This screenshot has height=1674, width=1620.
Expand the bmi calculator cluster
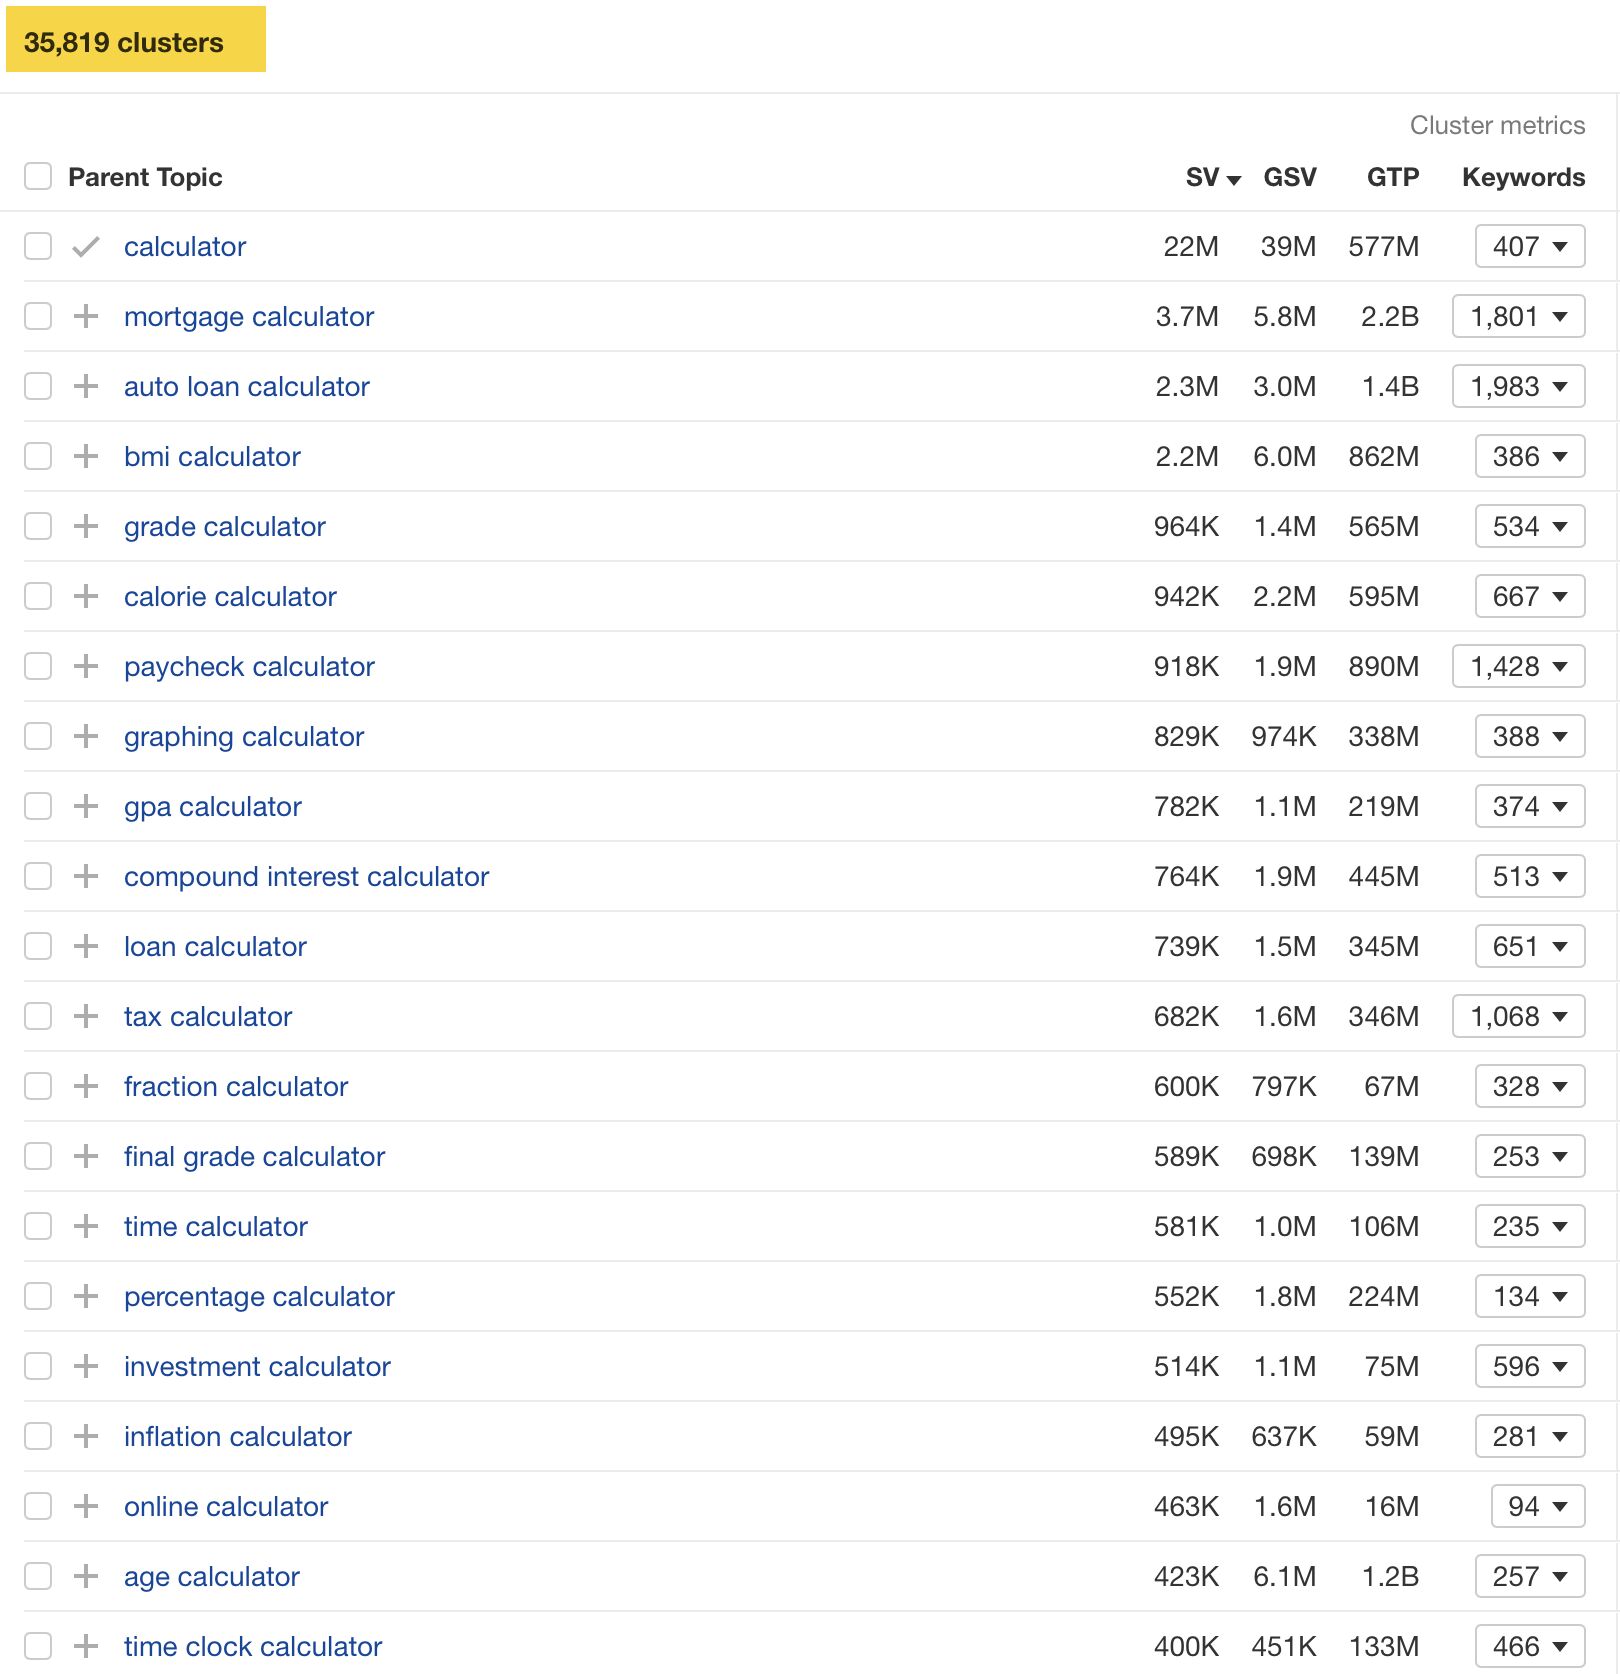[x=87, y=456]
